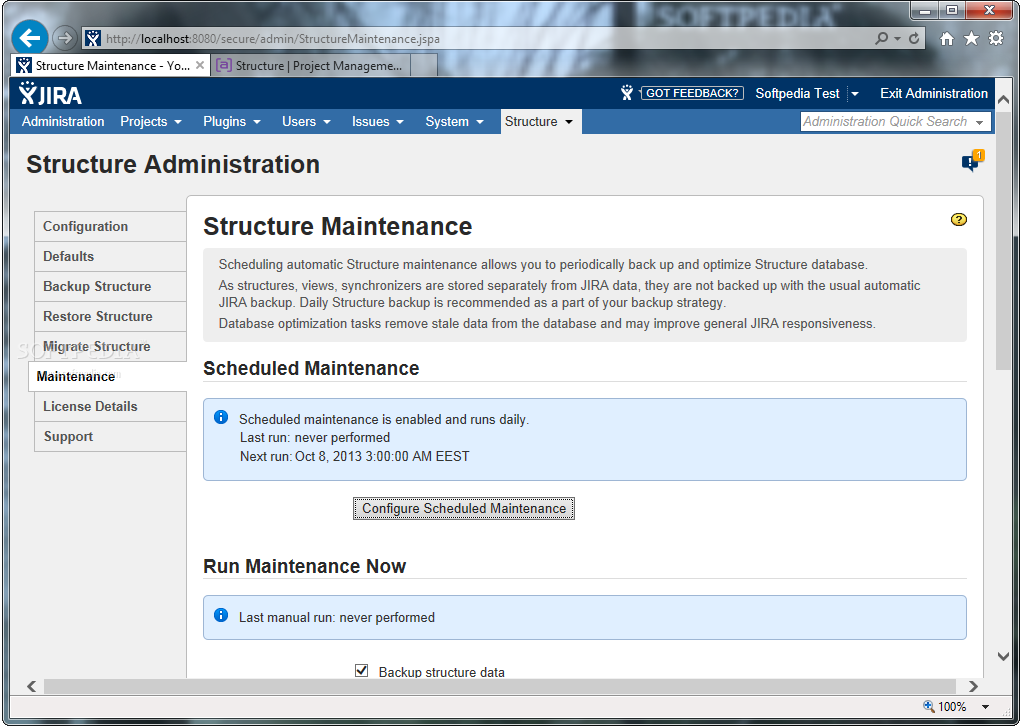Click the 'Scheduled Maintenance' heading
Image resolution: width=1020 pixels, height=726 pixels.
[x=311, y=368]
